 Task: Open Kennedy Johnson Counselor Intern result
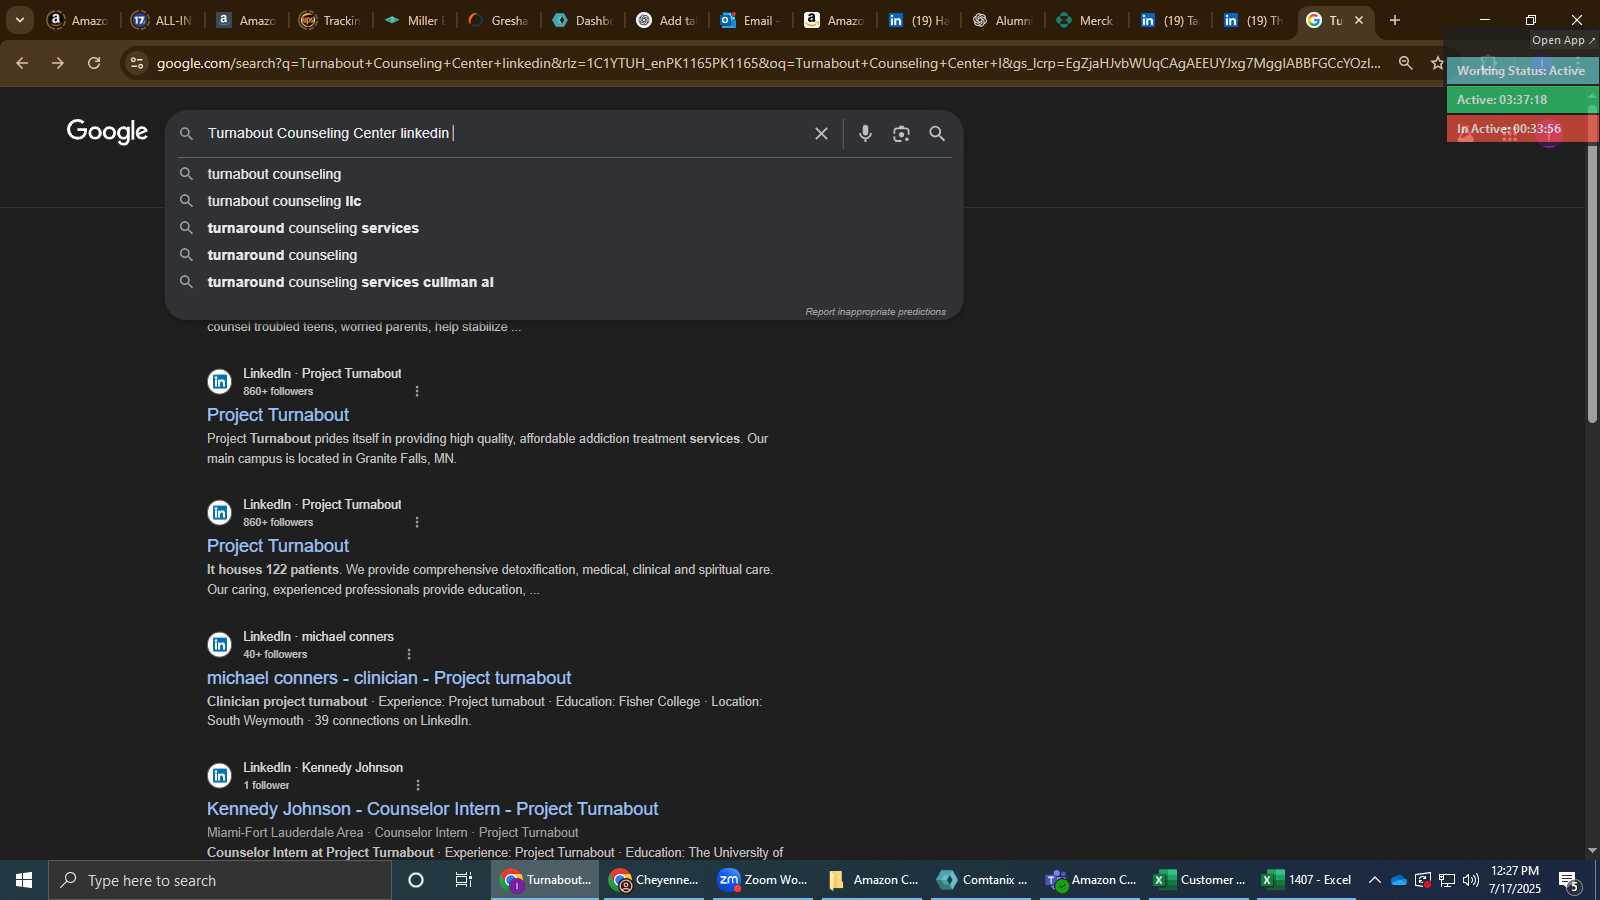pyautogui.click(x=432, y=809)
